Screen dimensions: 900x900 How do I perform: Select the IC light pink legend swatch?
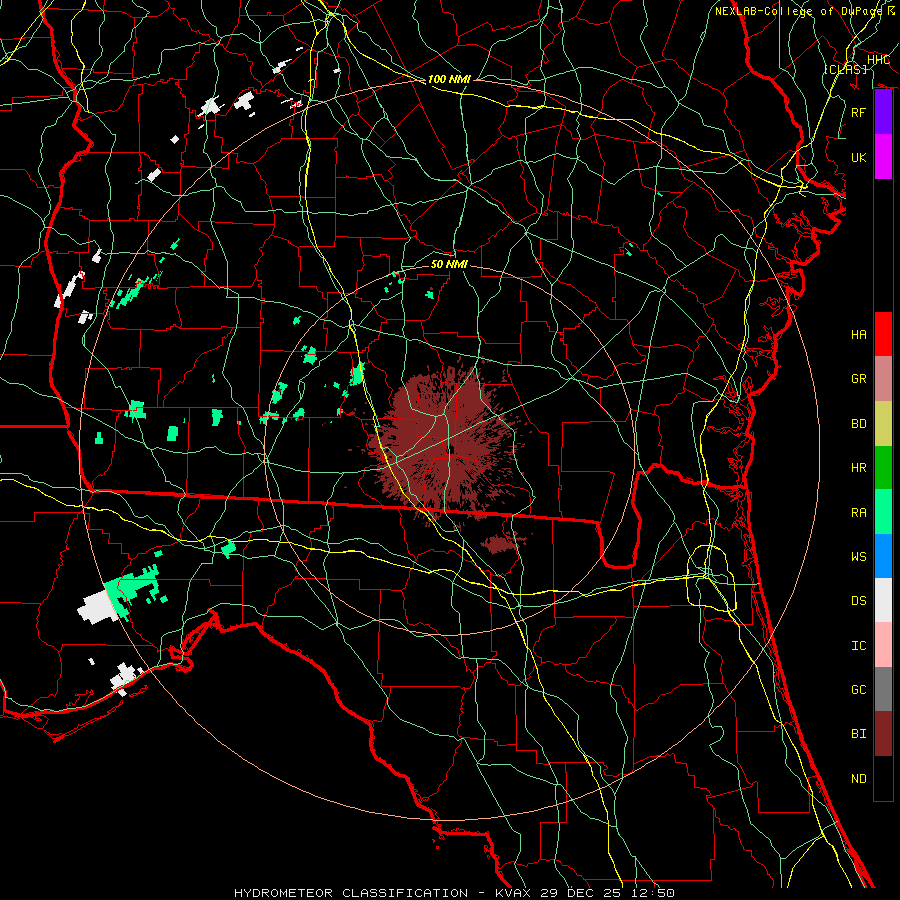pyautogui.click(x=883, y=645)
